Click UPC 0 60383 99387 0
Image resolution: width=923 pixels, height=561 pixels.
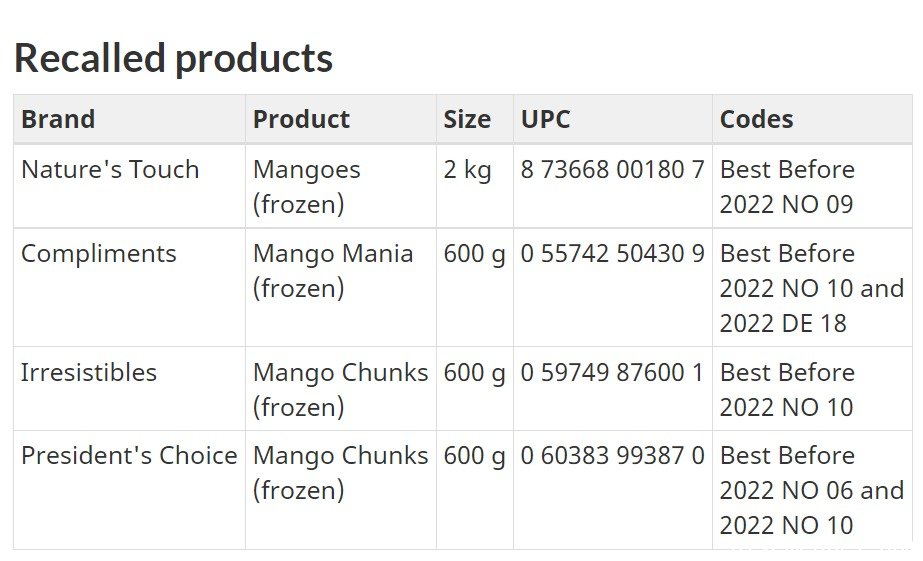tap(612, 456)
